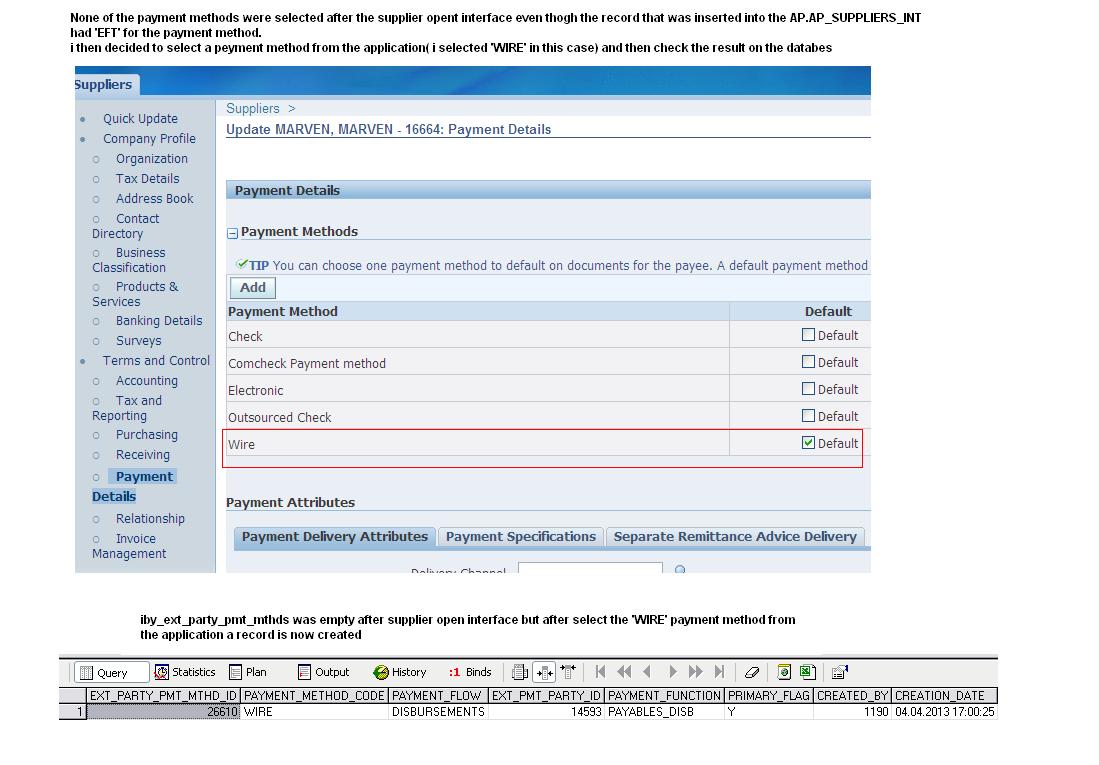This screenshot has width=1099, height=765.
Task: Jump back a page of records
Action: tap(624, 672)
